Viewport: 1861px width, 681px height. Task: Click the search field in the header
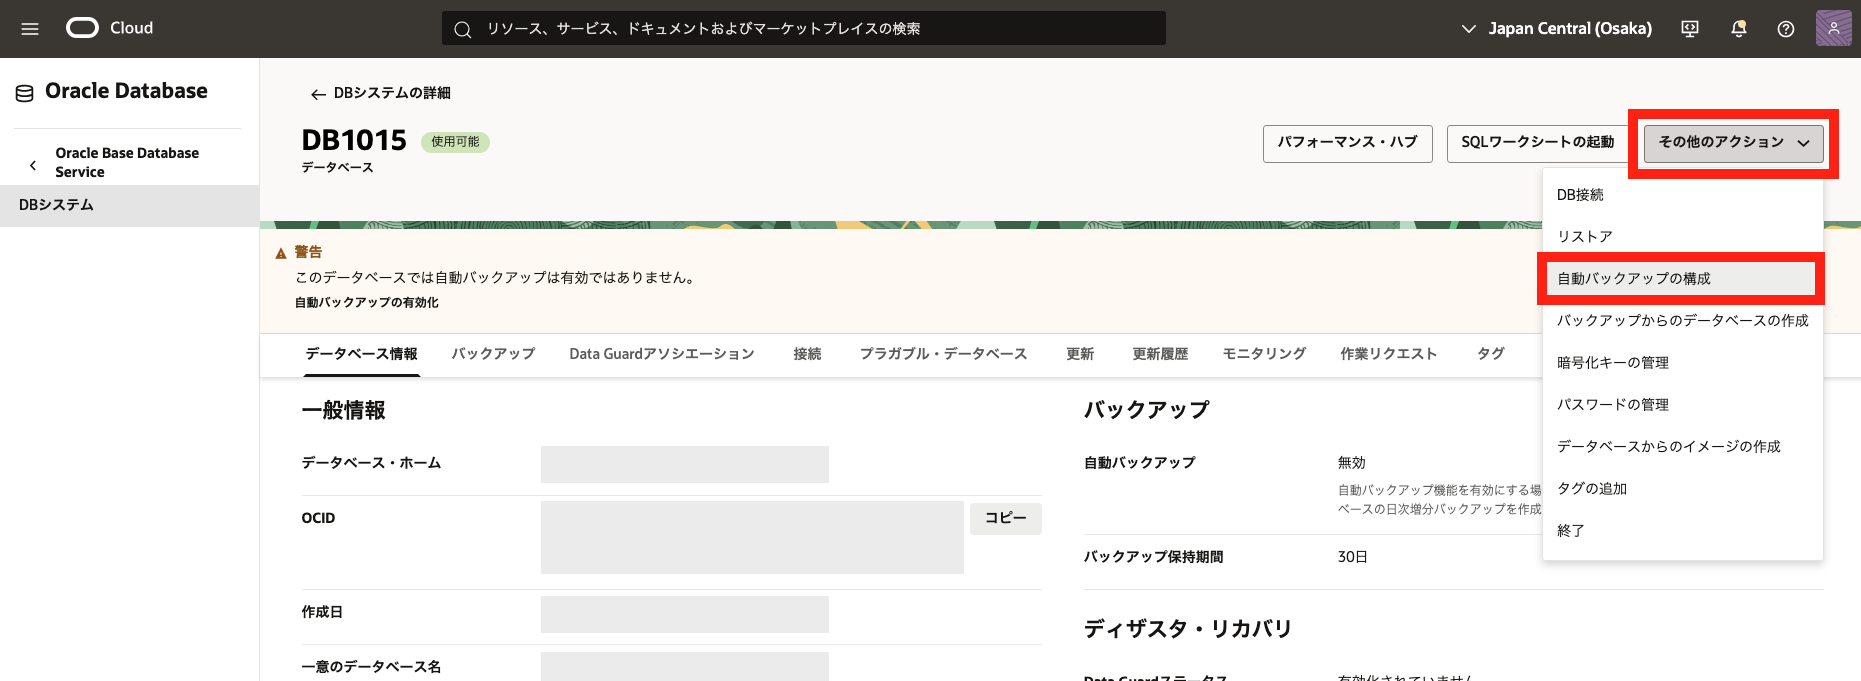(803, 29)
